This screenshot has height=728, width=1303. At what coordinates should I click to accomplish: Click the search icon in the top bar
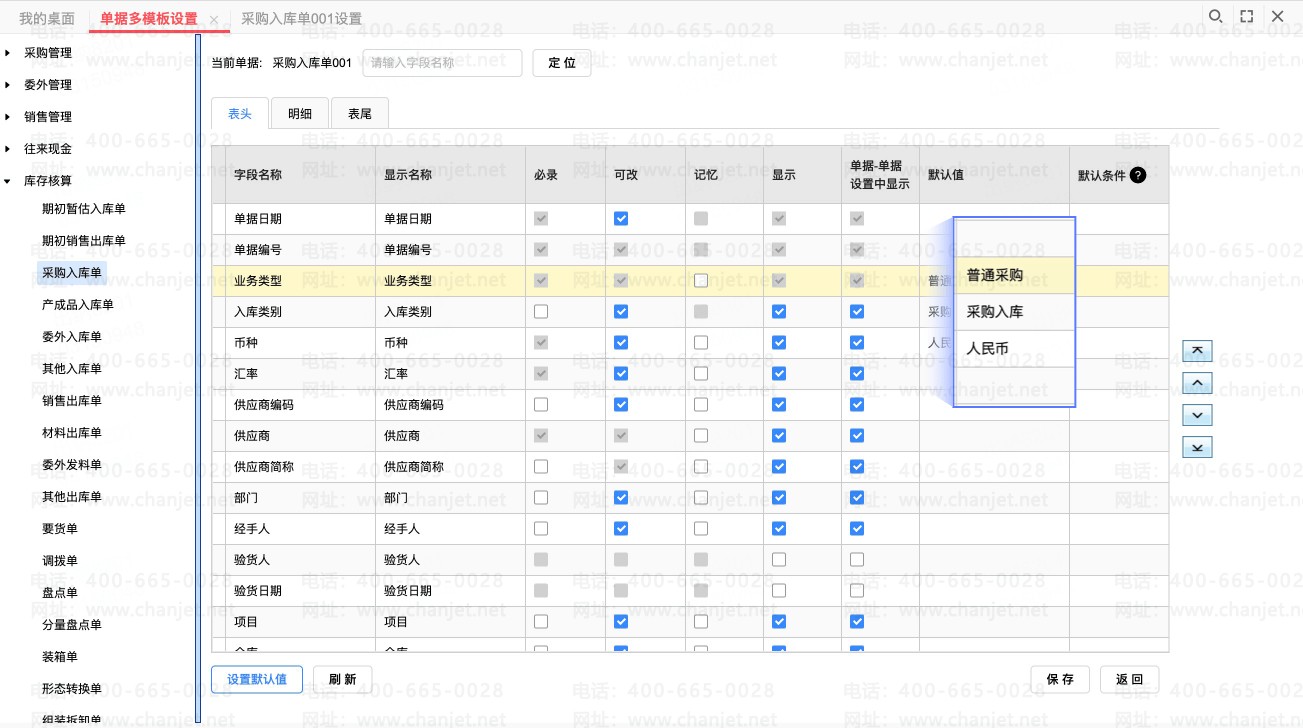coord(1215,17)
